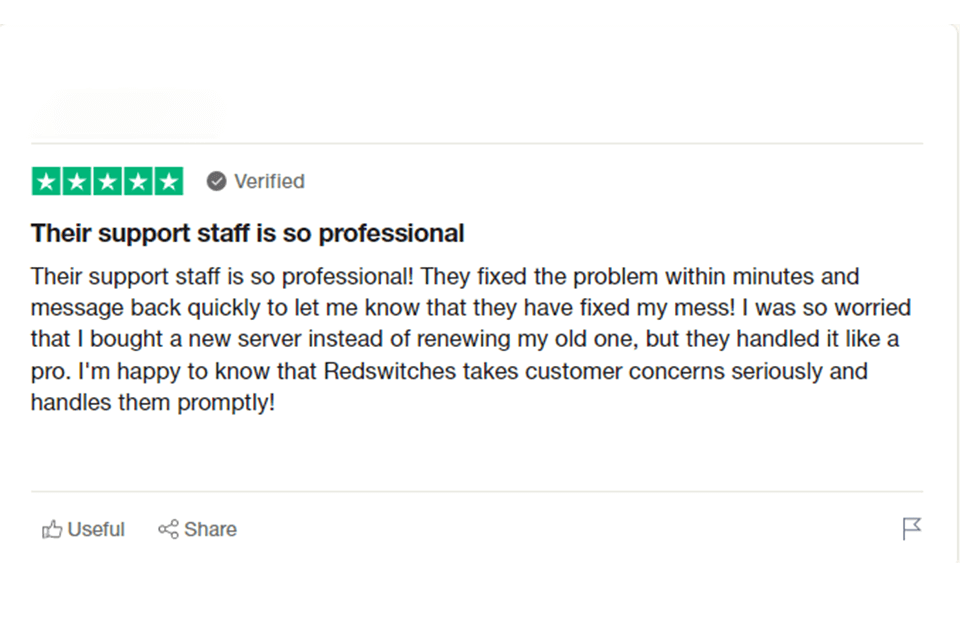960x640 pixels.
Task: Click the third green rating star
Action: pos(108,181)
